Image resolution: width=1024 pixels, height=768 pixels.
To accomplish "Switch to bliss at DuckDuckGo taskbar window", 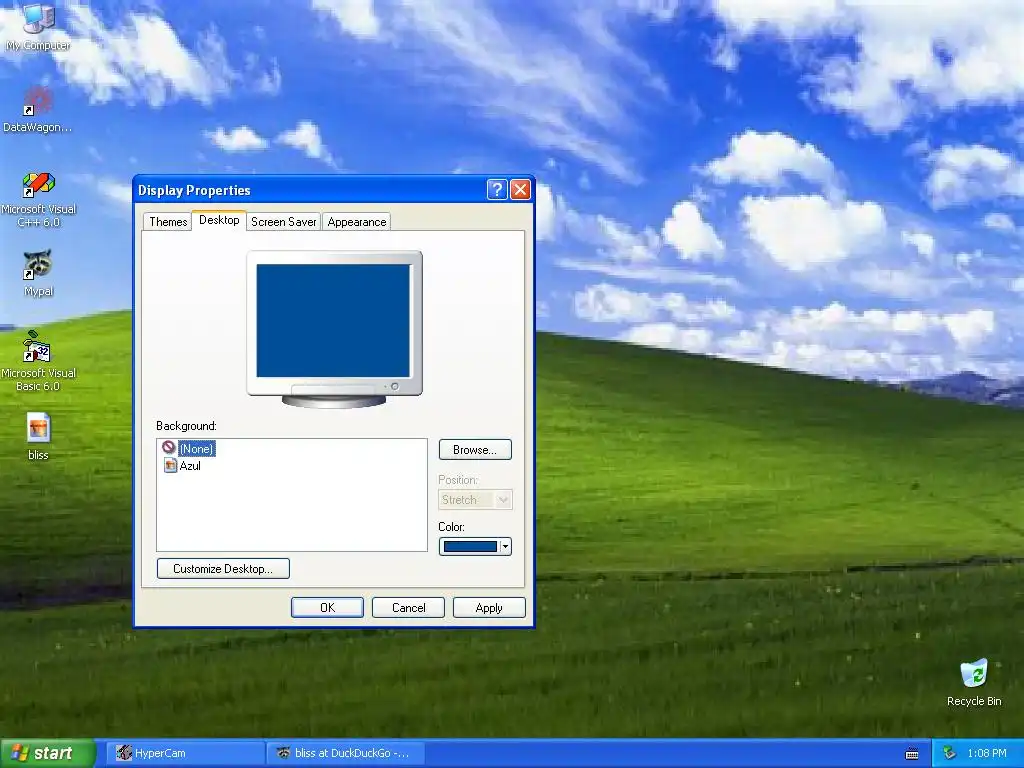I will (x=345, y=753).
